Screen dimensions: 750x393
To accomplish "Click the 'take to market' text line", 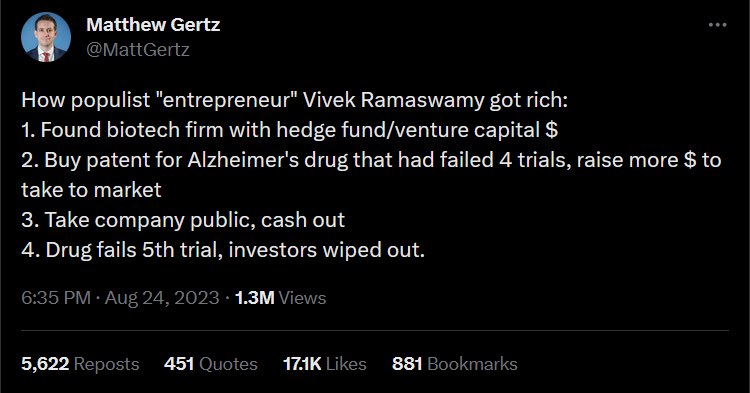I will click(x=91, y=190).
